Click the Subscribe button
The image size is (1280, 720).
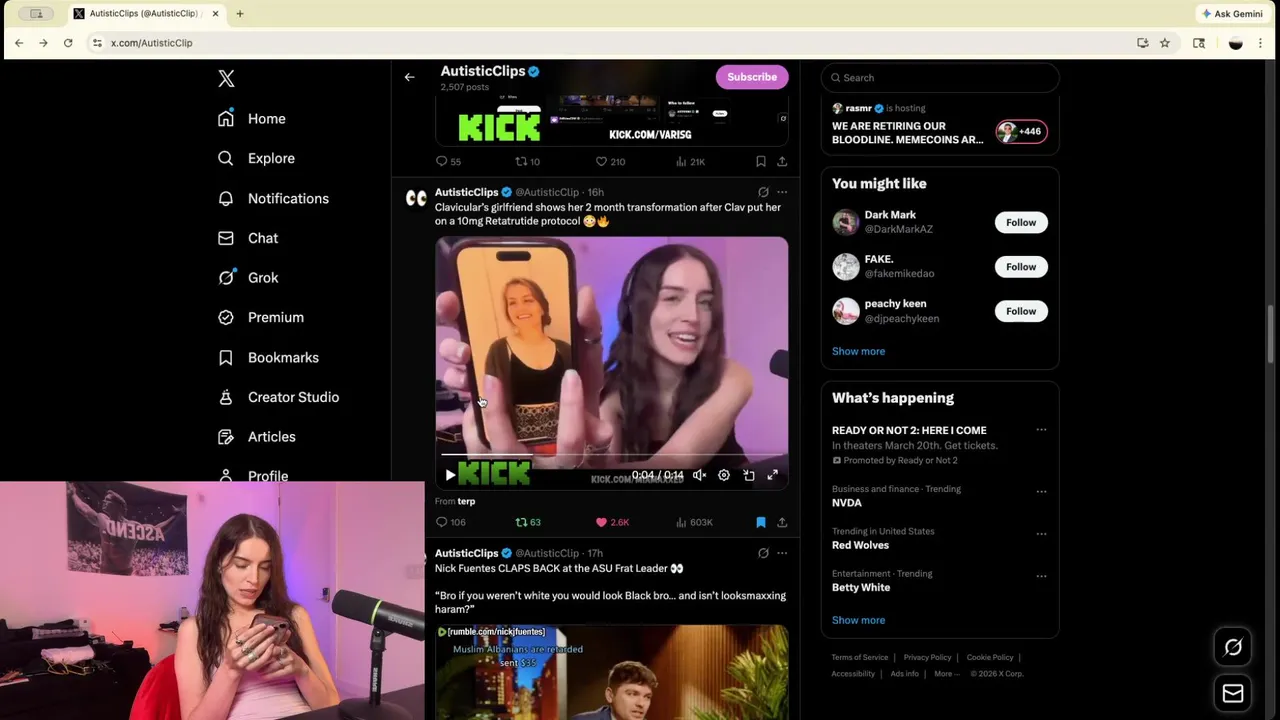click(752, 77)
